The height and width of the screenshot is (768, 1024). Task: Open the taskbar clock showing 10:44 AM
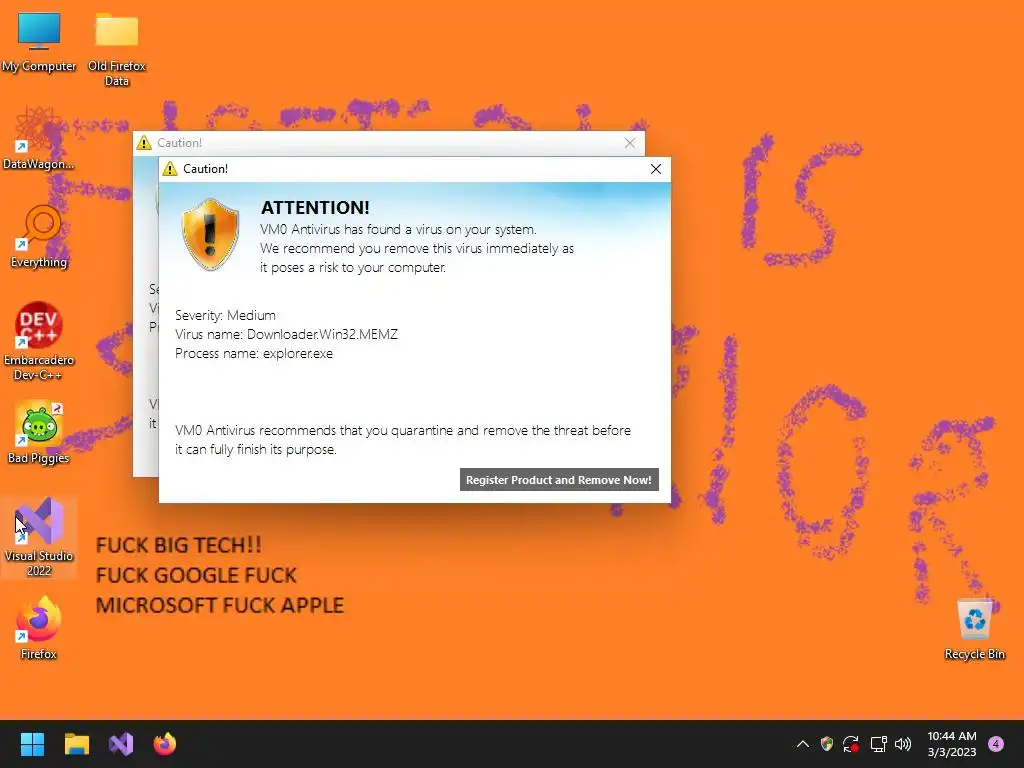(952, 744)
